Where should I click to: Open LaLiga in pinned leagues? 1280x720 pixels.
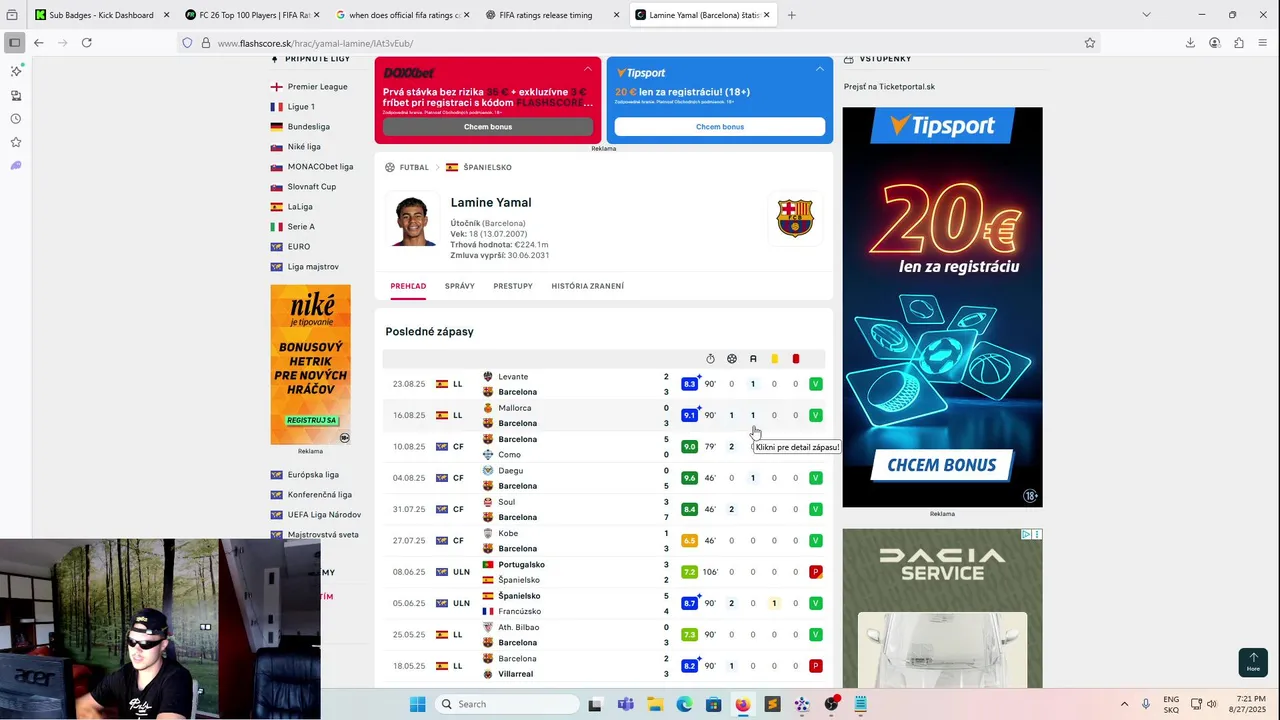[300, 207]
